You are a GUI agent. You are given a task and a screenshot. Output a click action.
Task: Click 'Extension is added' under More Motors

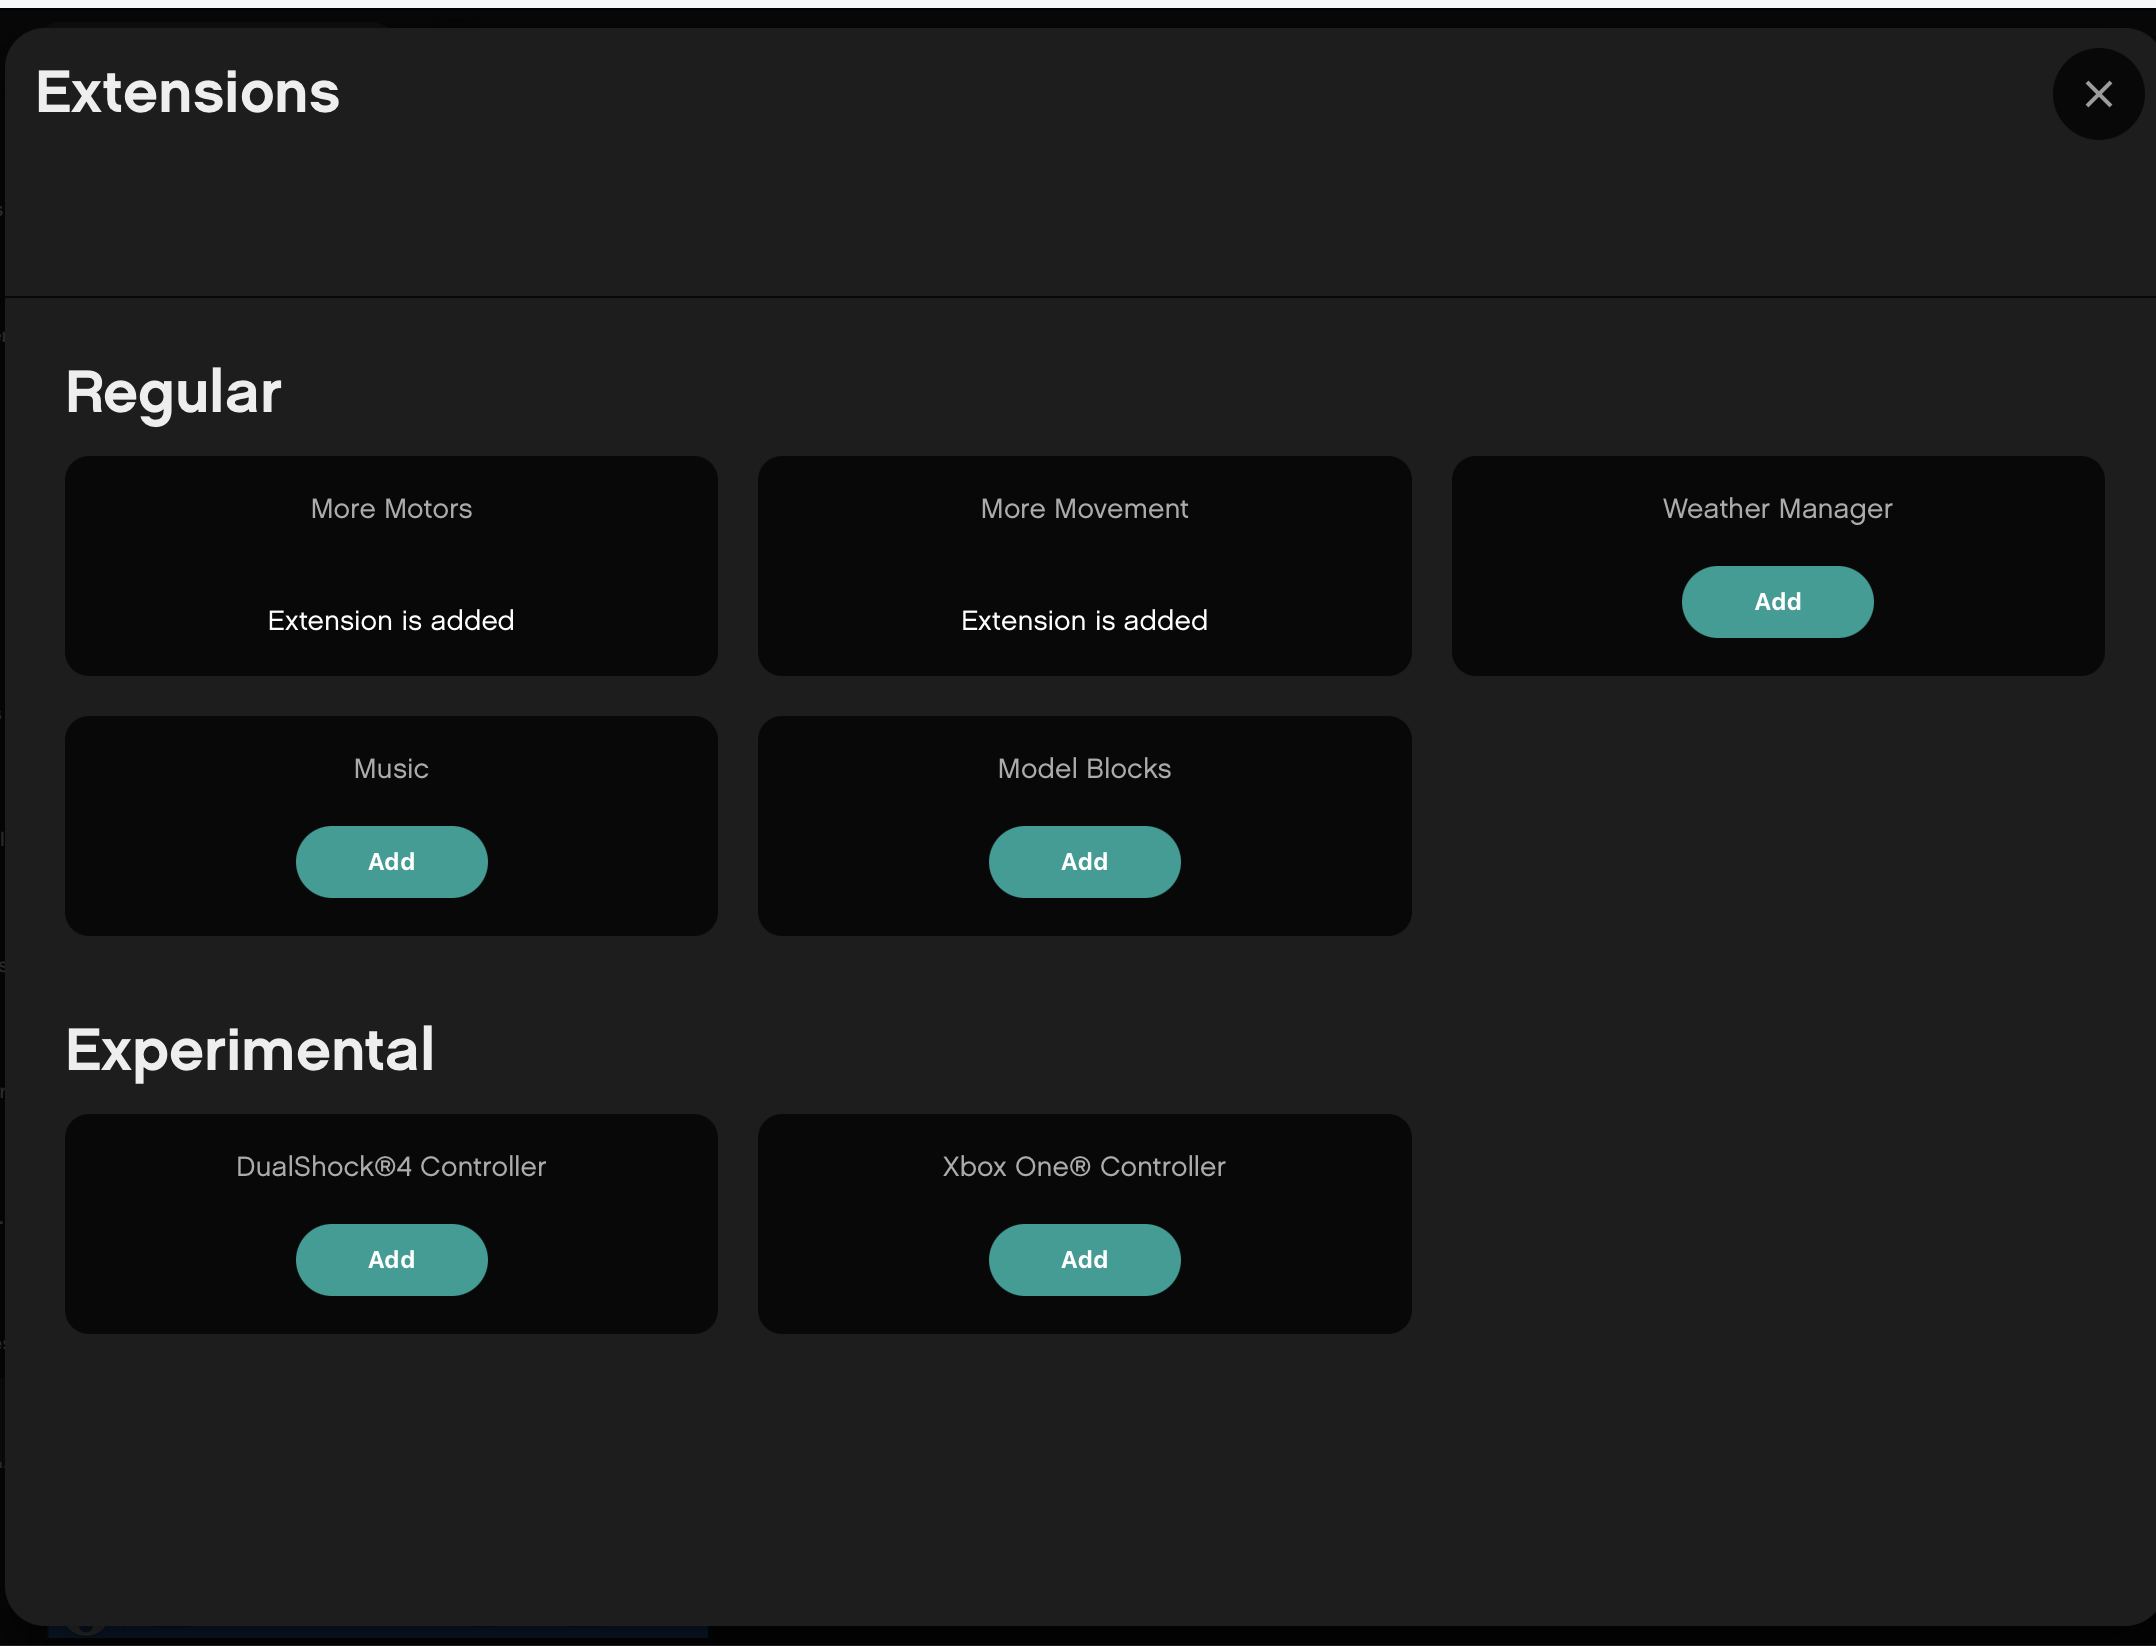click(391, 621)
